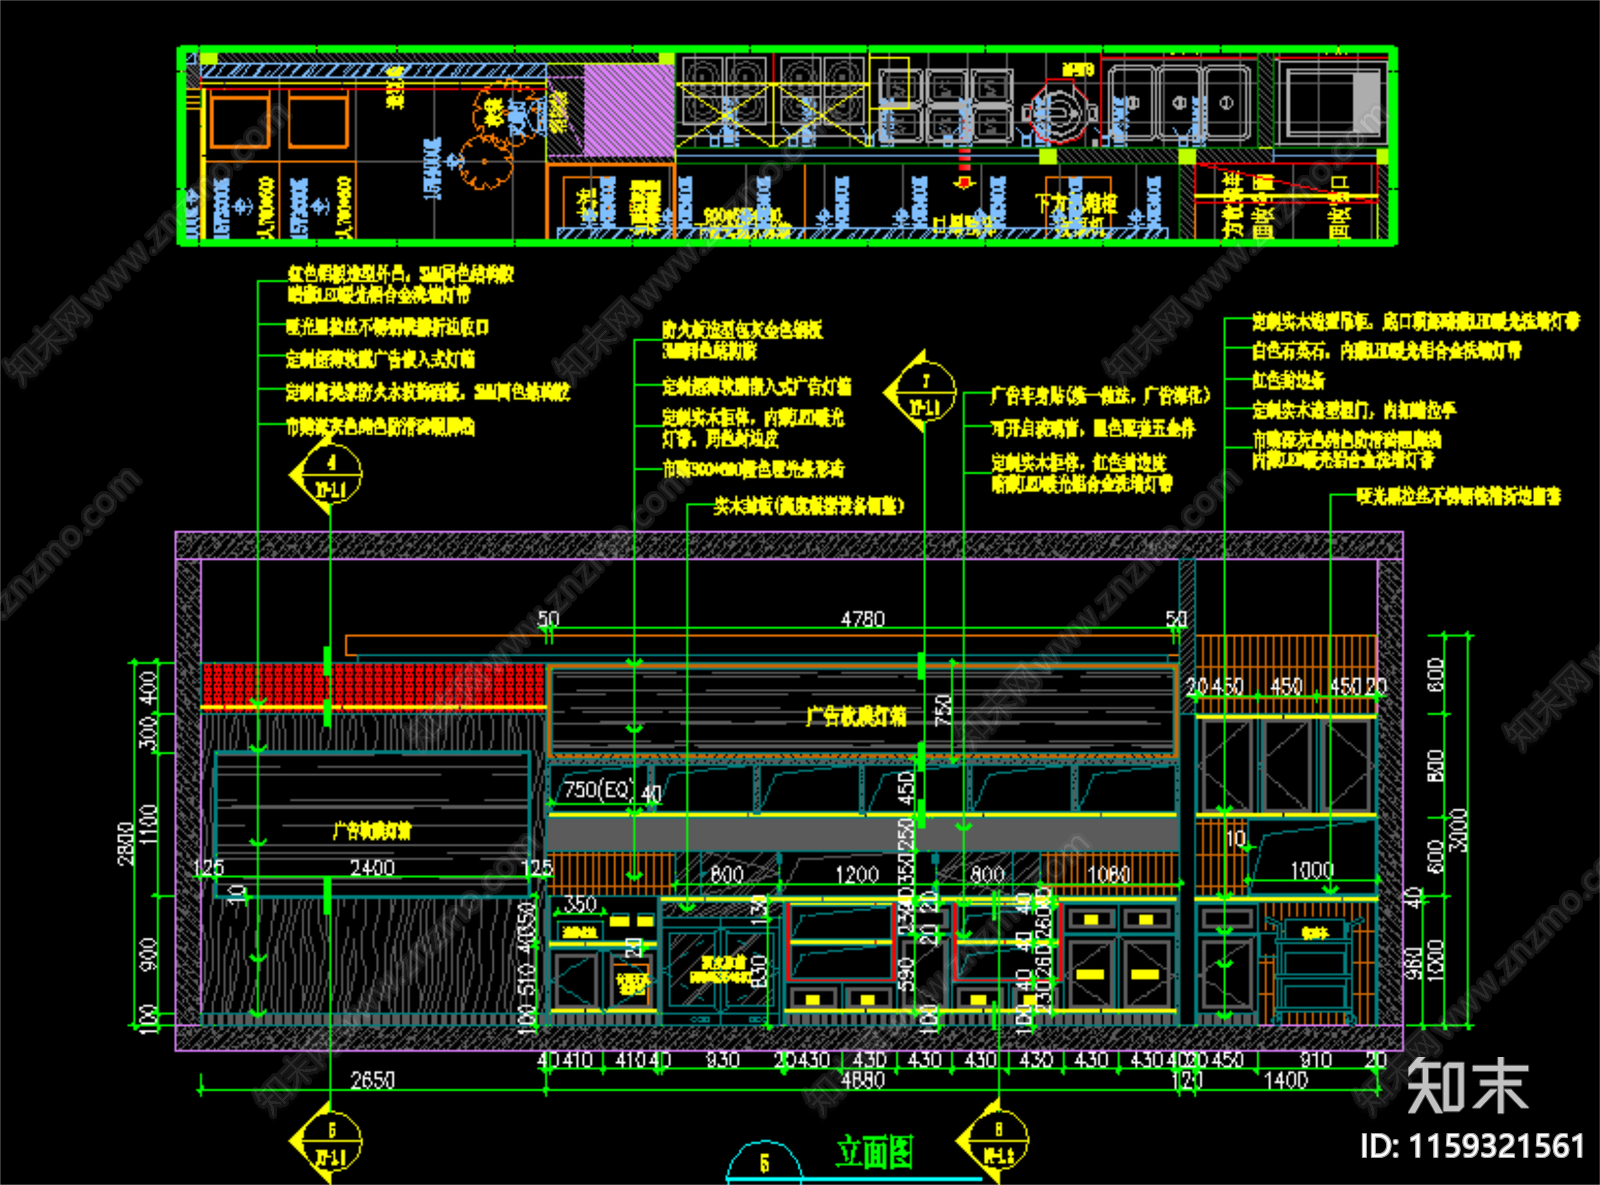Click the ID: 1159321561 label
1600x1185 pixels.
pyautogui.click(x=1472, y=1146)
